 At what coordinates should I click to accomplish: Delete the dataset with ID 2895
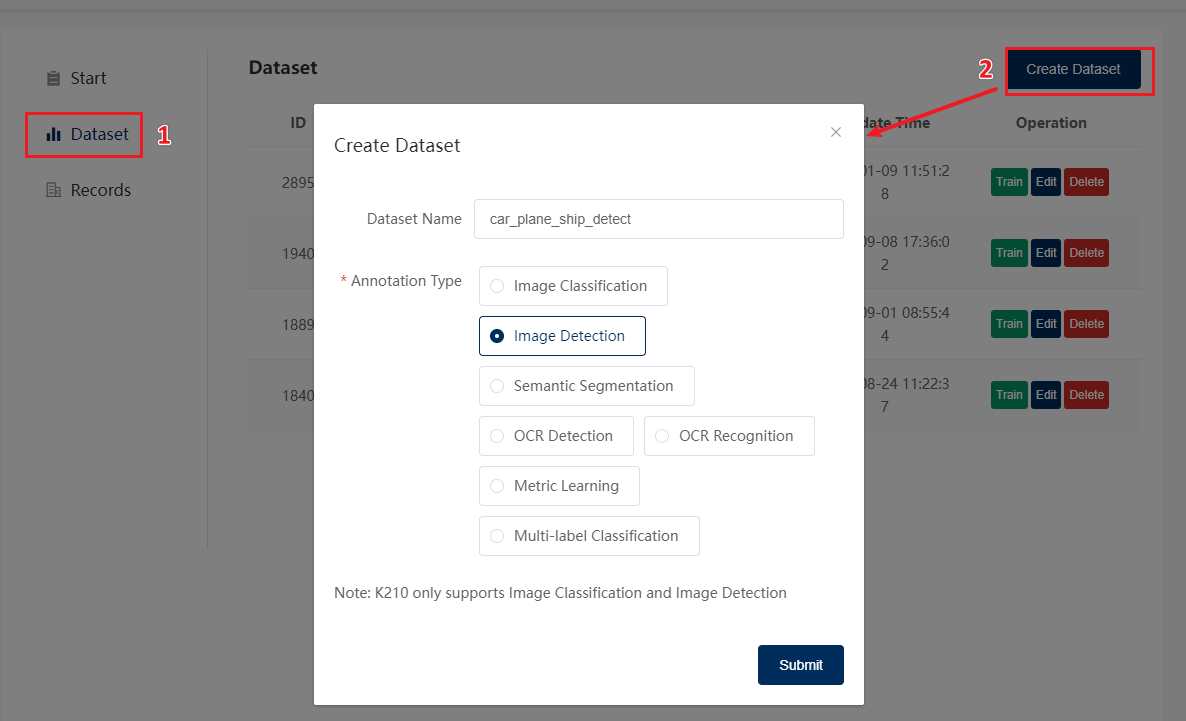click(x=1086, y=182)
